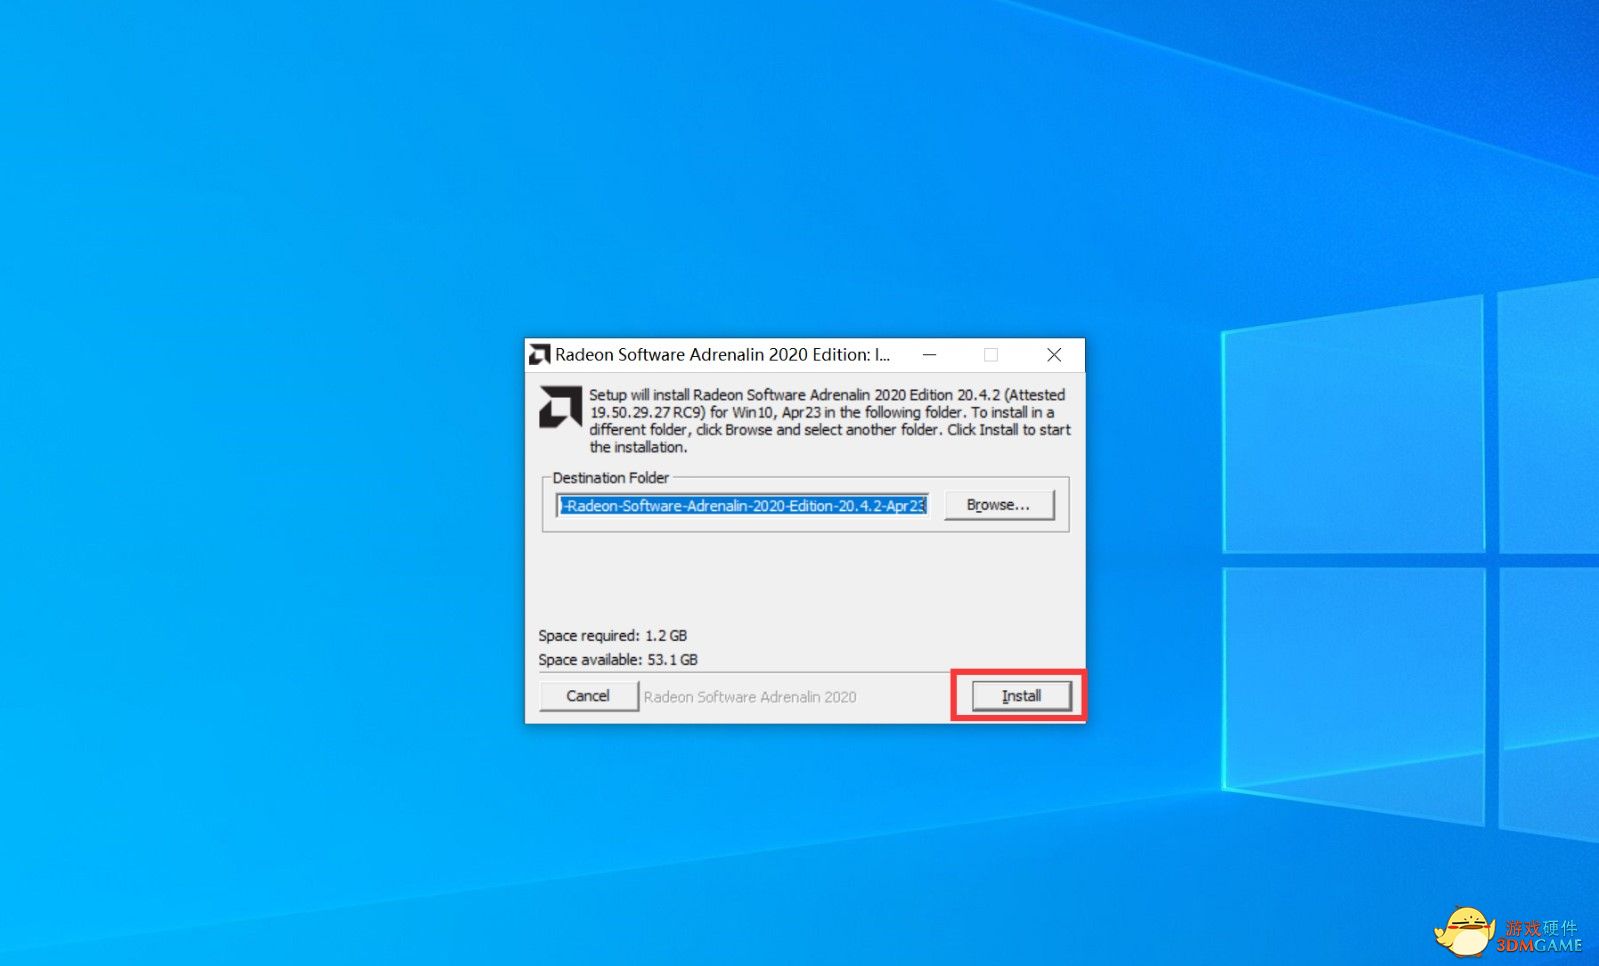1599x966 pixels.
Task: Click the 'Destination Folder' group label
Action: pos(611,478)
